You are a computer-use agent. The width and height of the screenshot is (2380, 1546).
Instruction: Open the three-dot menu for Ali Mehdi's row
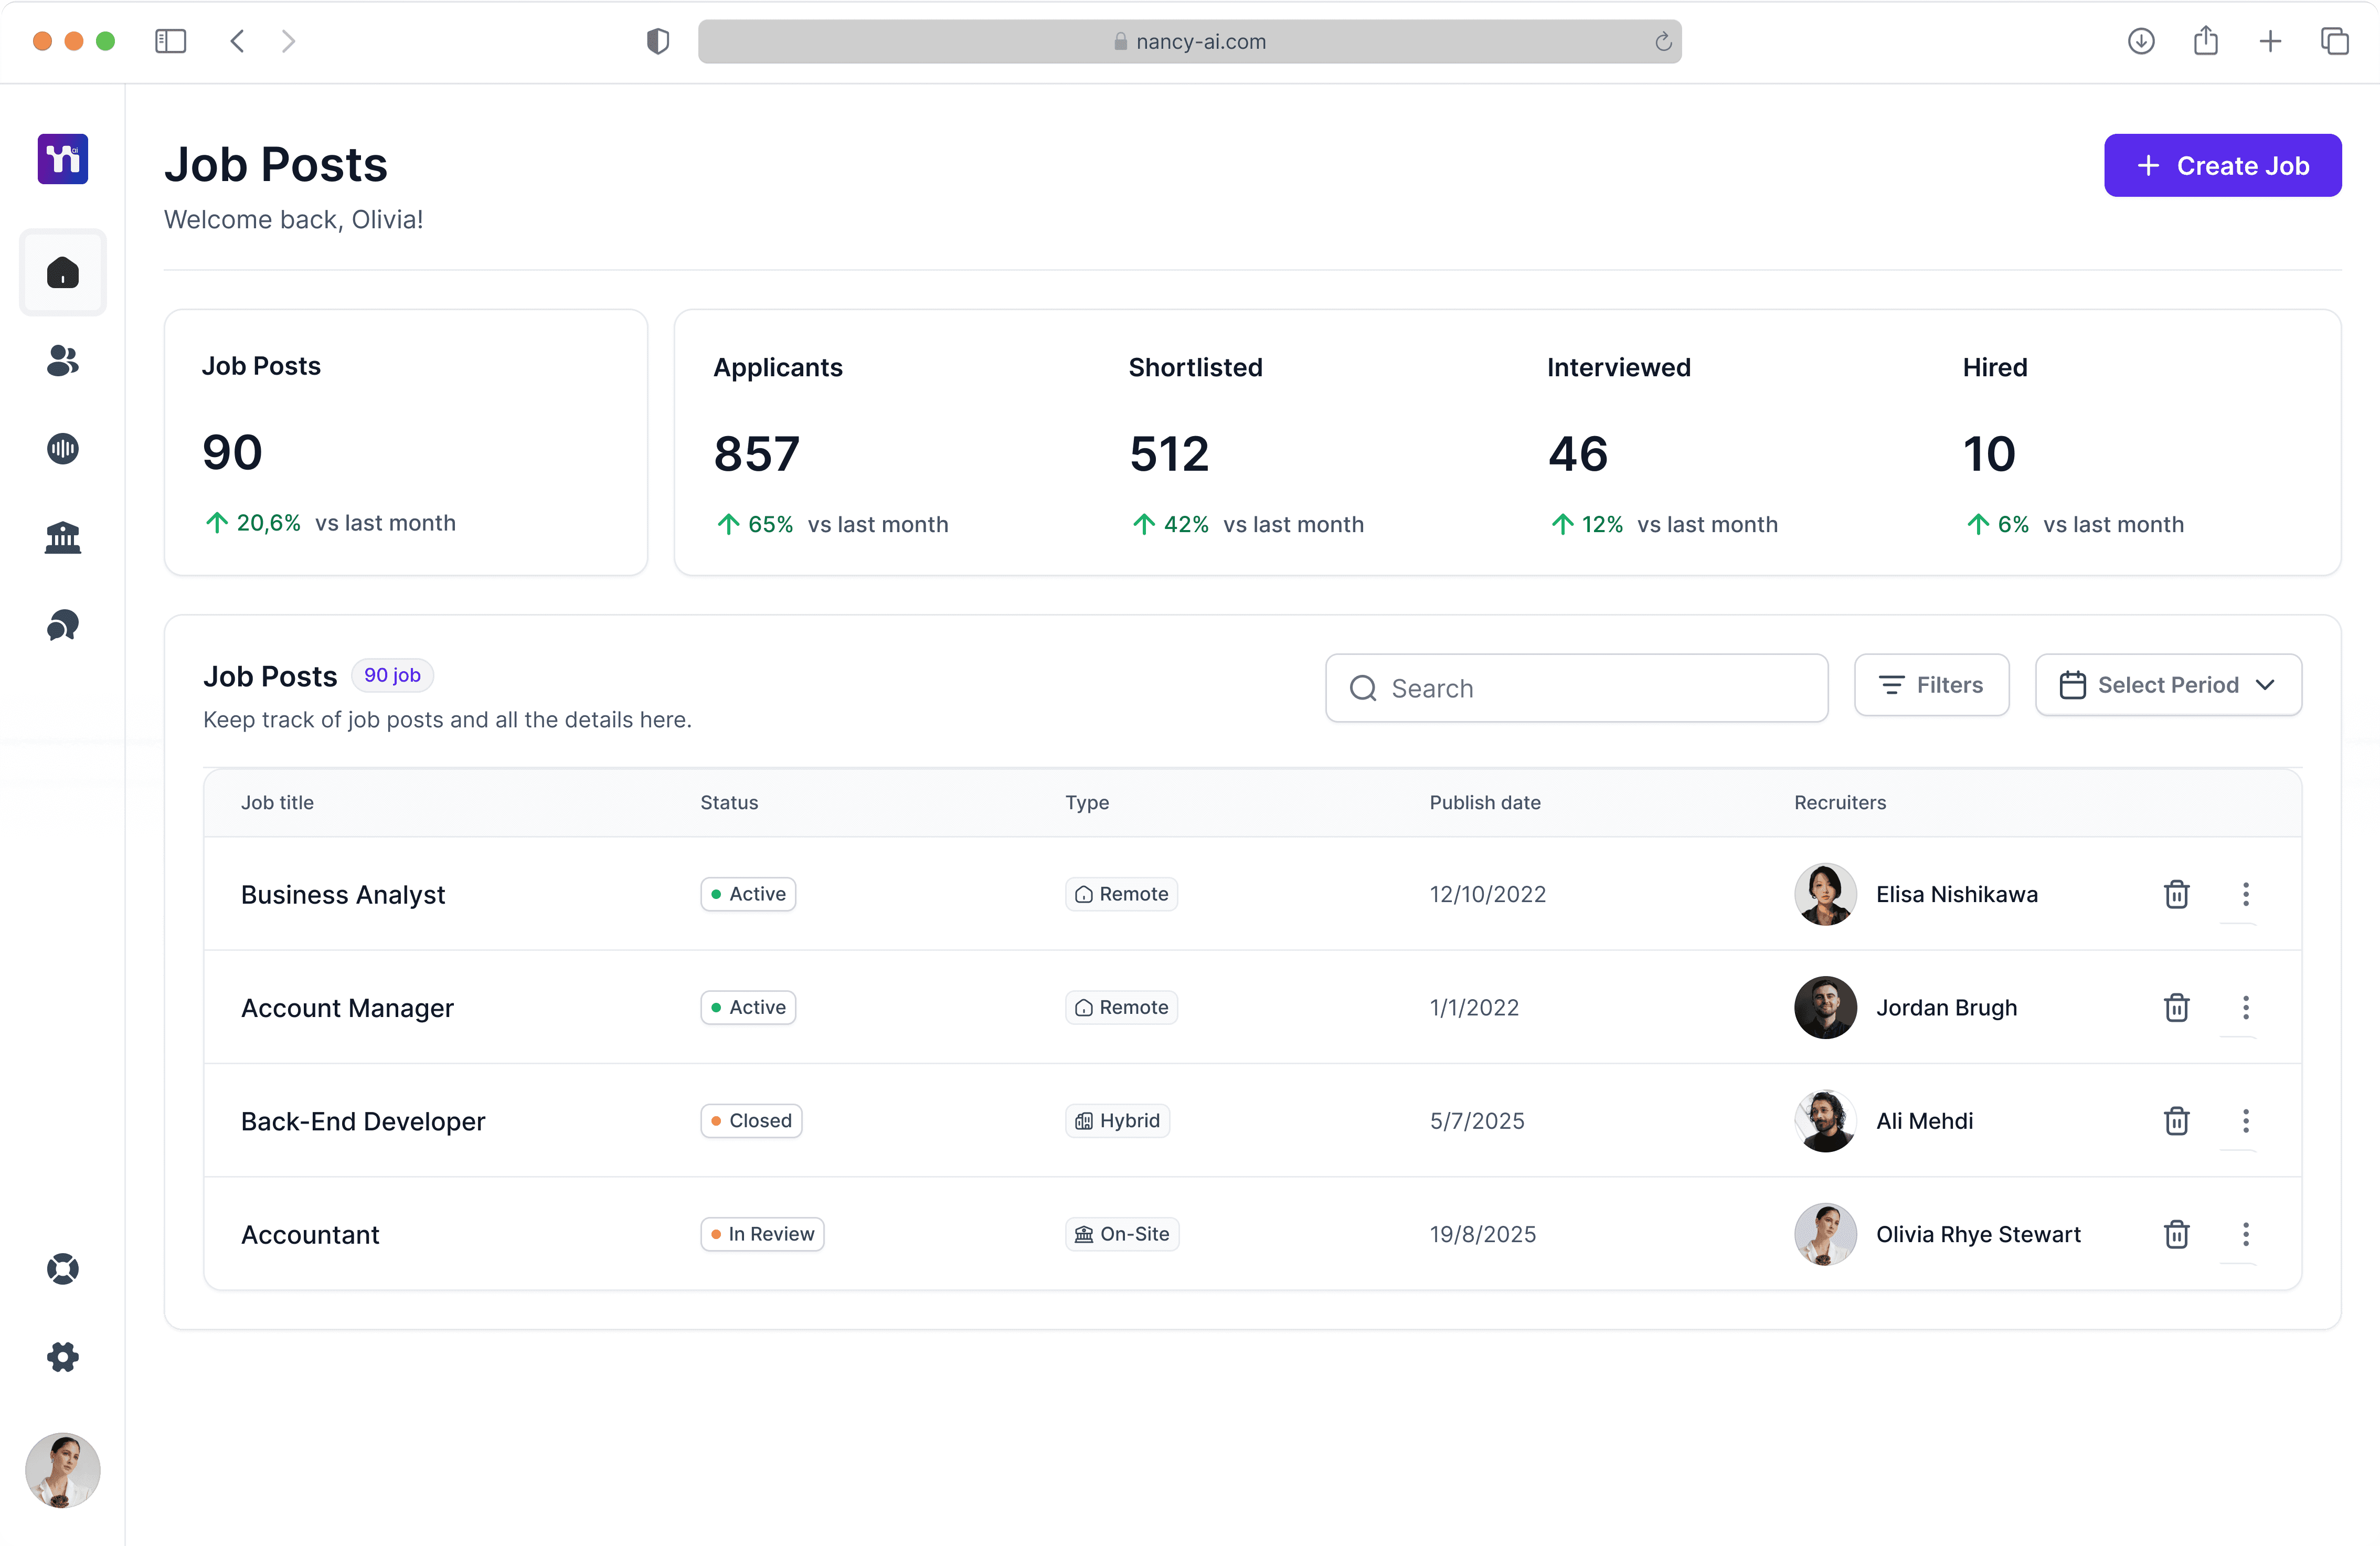pyautogui.click(x=2245, y=1121)
